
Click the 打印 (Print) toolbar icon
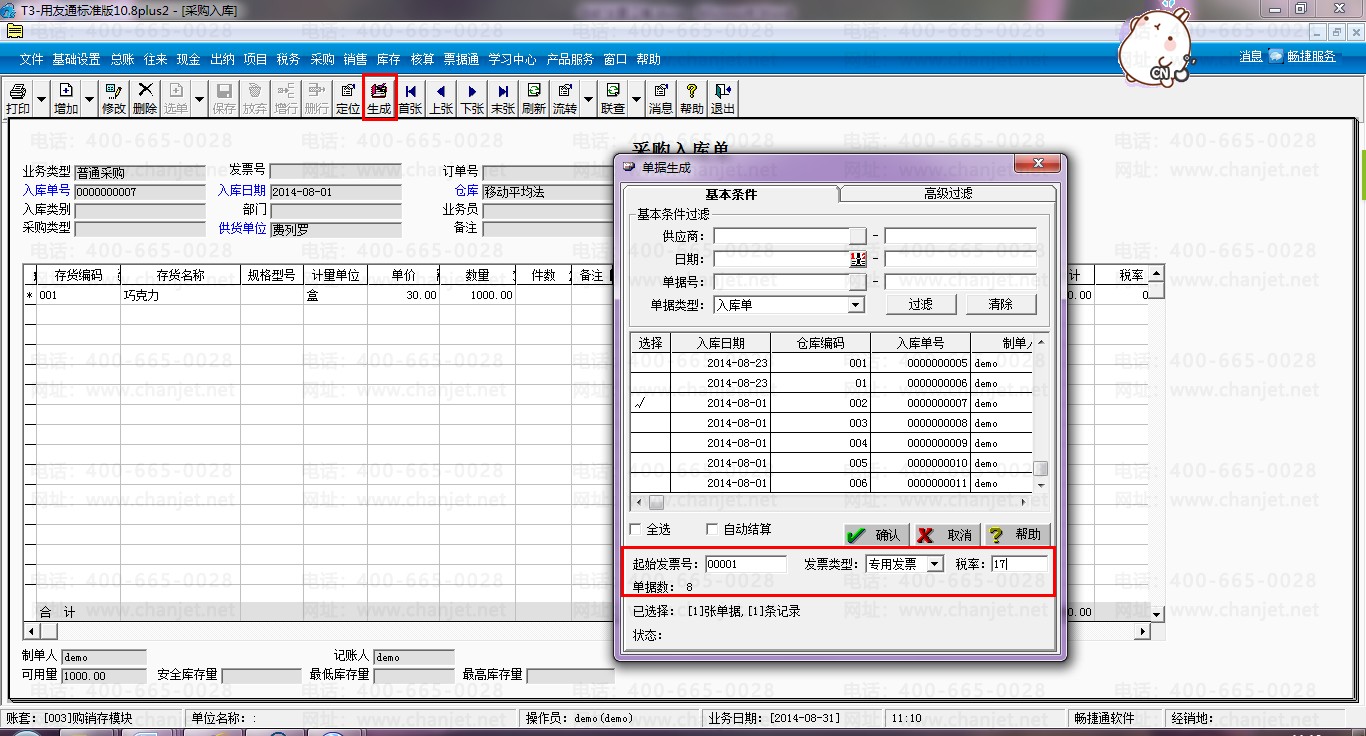(18, 98)
